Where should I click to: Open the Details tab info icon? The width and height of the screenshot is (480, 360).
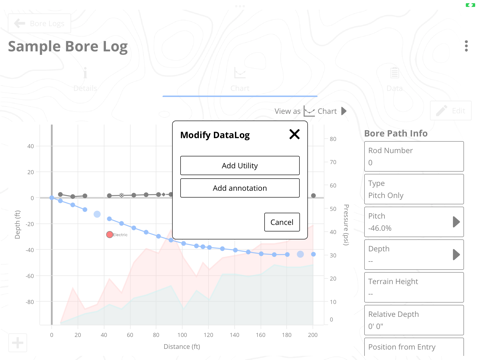[x=85, y=73]
